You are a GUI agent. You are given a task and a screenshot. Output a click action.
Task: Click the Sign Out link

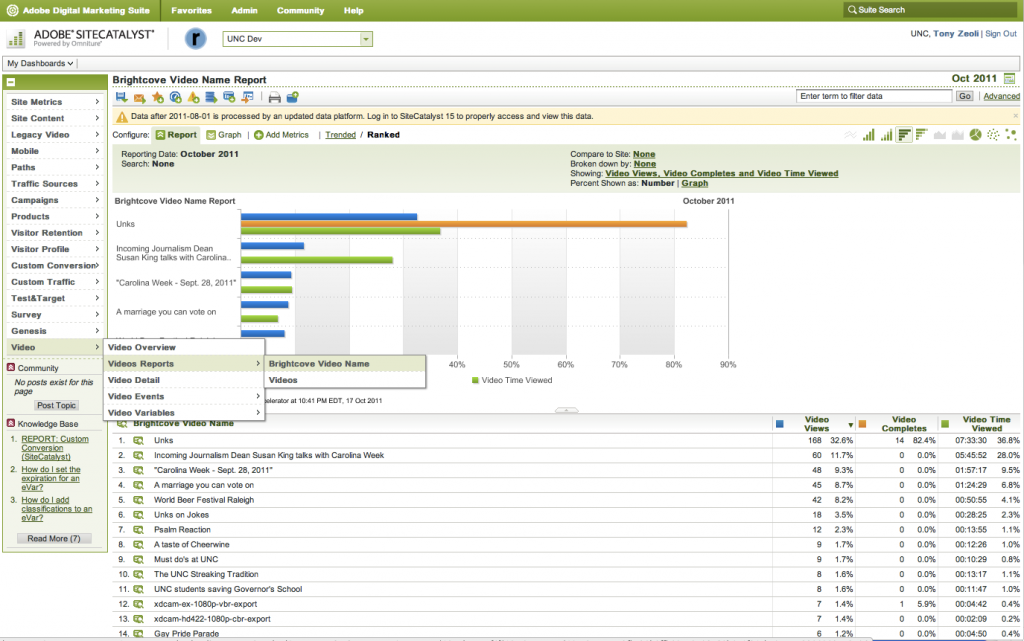[1000, 33]
